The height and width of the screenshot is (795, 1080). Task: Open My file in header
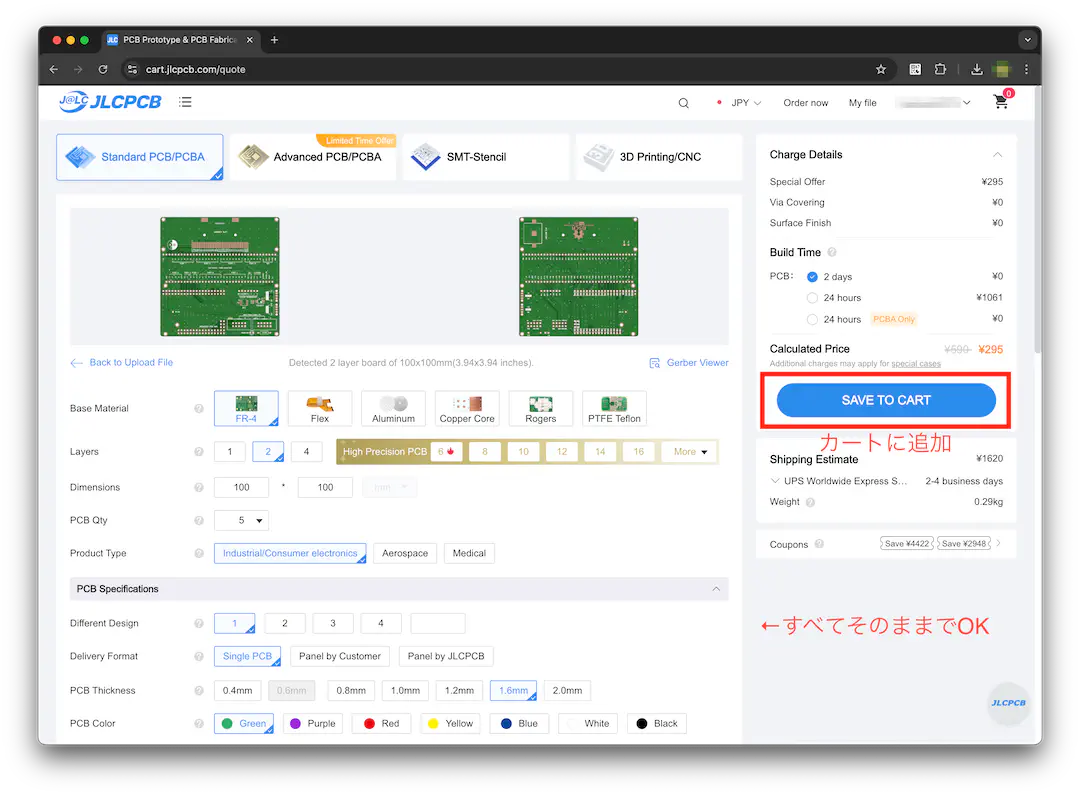click(862, 103)
